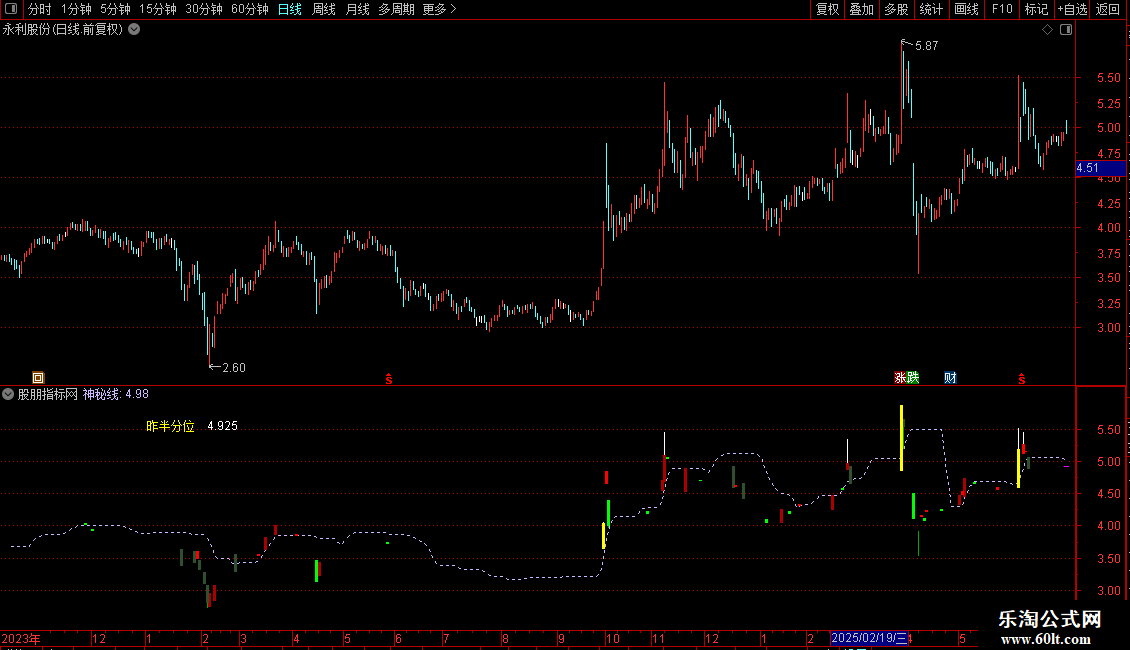Switch to 周线 weekly chart

pos(324,9)
